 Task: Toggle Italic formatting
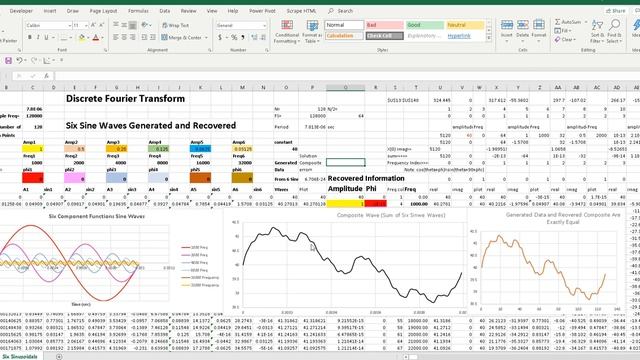[x=38, y=38]
